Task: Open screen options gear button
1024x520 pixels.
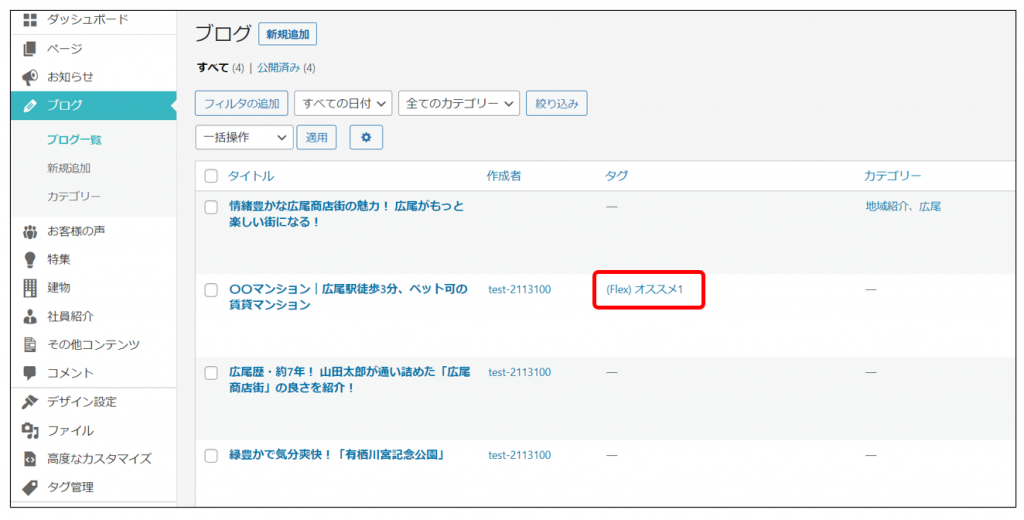Action: point(366,137)
